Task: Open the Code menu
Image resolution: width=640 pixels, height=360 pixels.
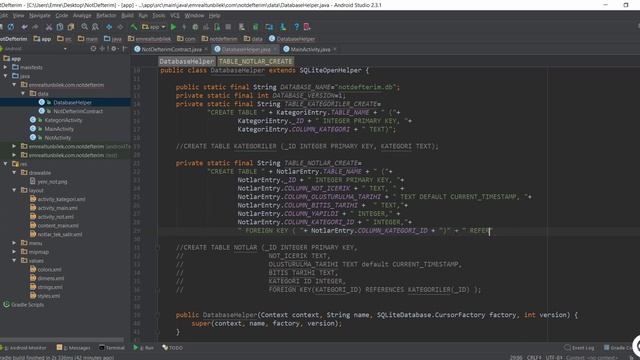Action: pyautogui.click(x=62, y=16)
